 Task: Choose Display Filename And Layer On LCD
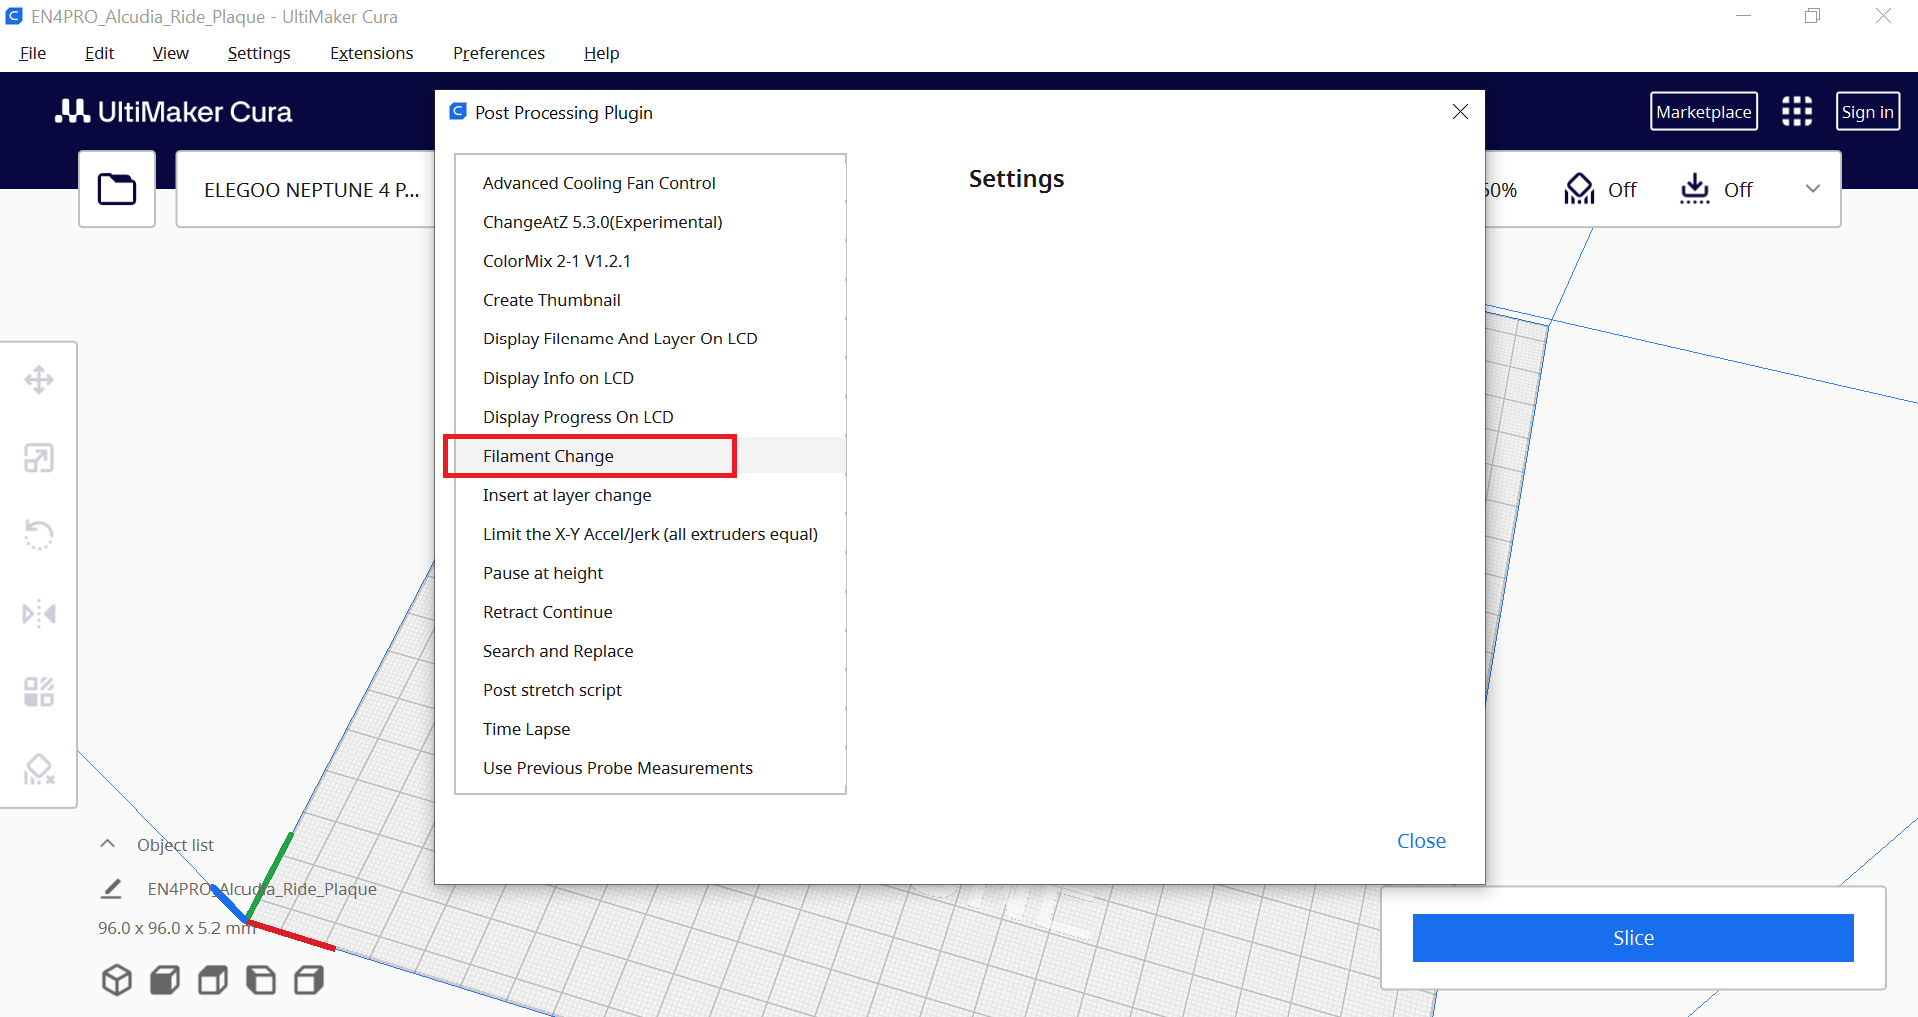[x=650, y=339]
